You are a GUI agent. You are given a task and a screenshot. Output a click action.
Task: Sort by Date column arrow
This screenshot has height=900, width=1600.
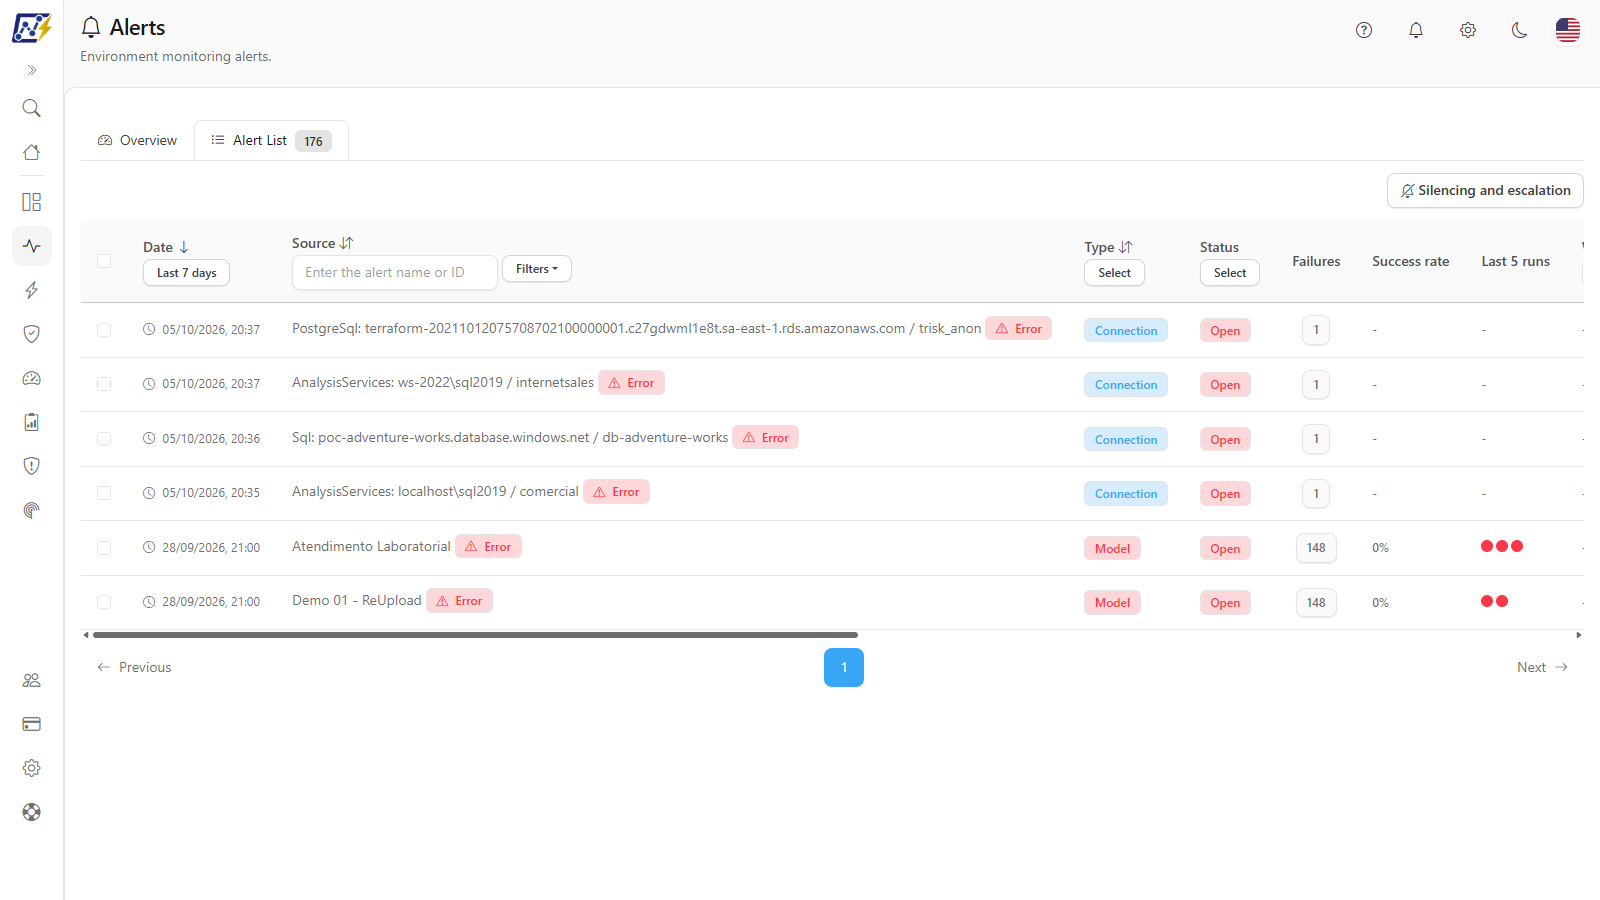(x=184, y=247)
